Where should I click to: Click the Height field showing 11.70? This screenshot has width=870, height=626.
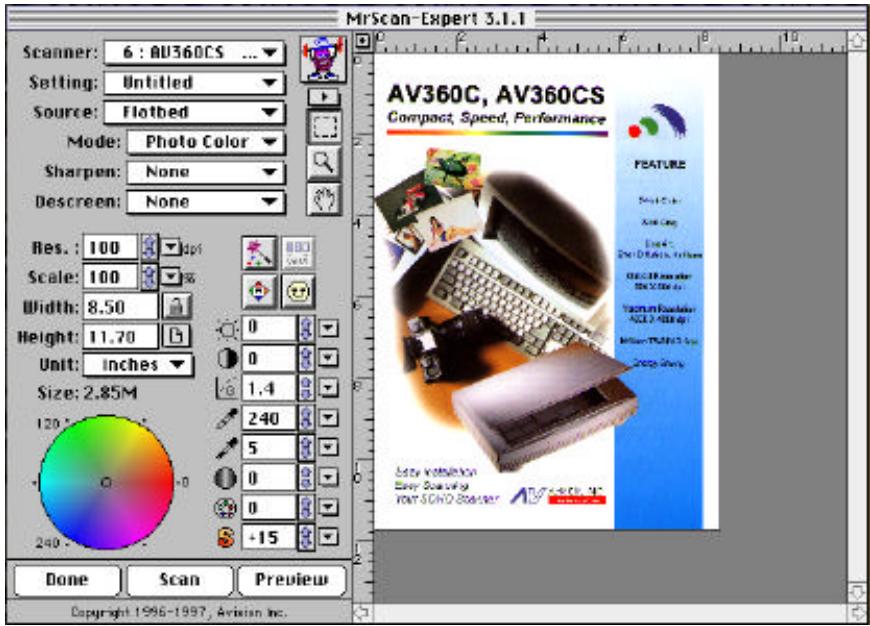tap(120, 336)
